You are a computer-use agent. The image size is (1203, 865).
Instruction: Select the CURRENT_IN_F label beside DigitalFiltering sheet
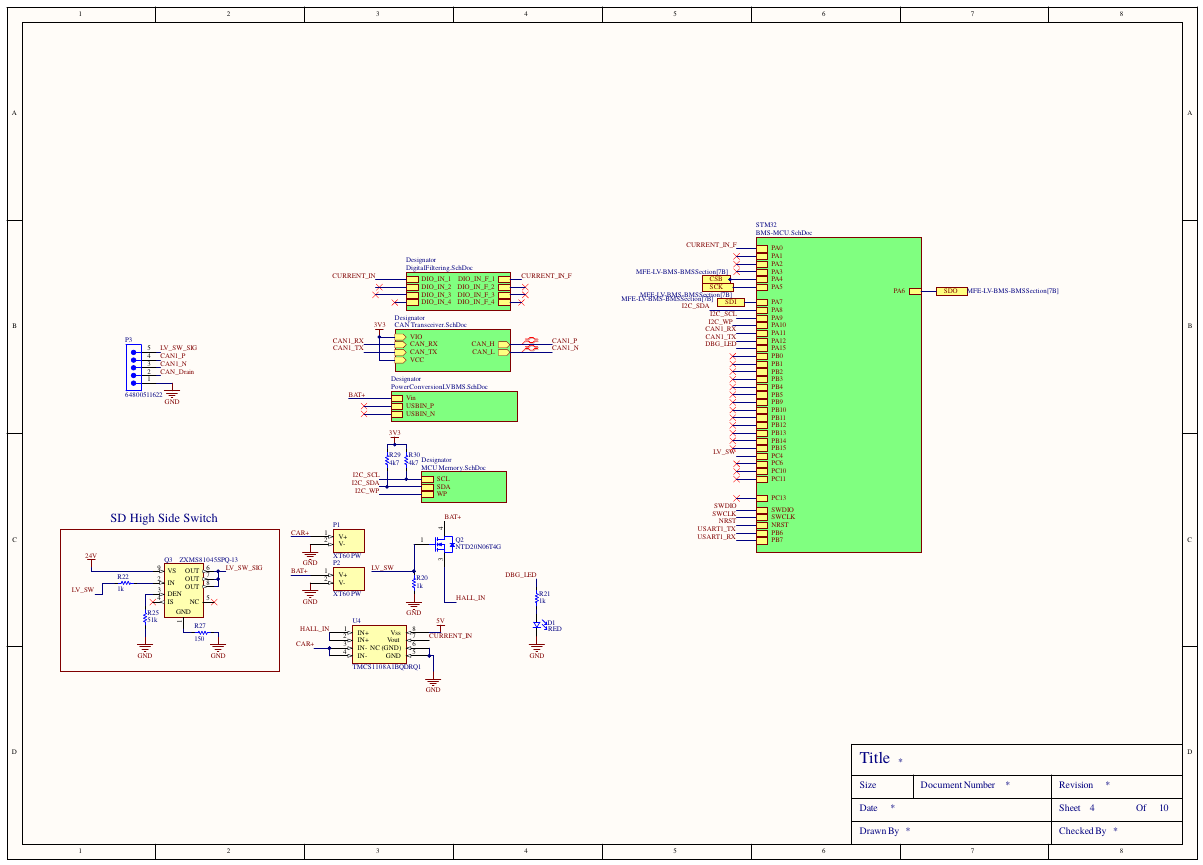pyautogui.click(x=546, y=275)
